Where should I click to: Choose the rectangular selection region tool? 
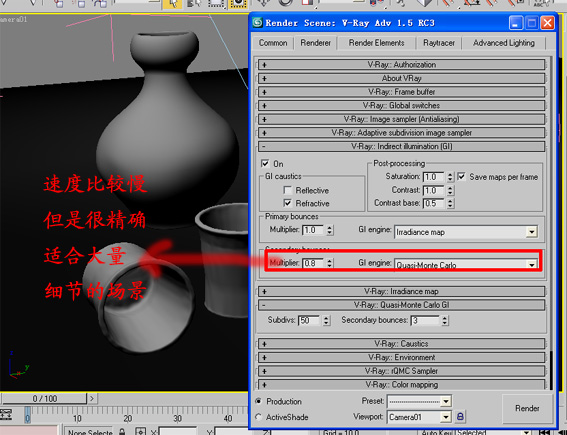(216, 4)
